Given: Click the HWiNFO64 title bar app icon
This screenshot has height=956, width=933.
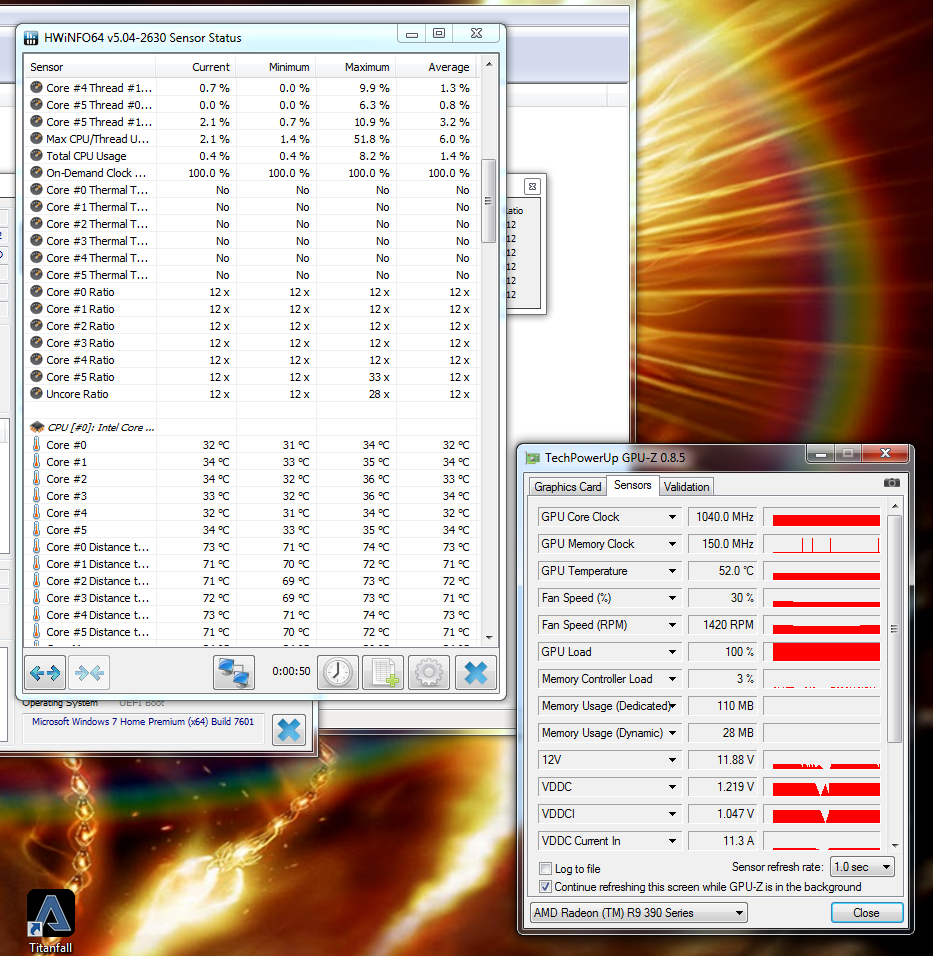Looking at the screenshot, I should 30,38.
